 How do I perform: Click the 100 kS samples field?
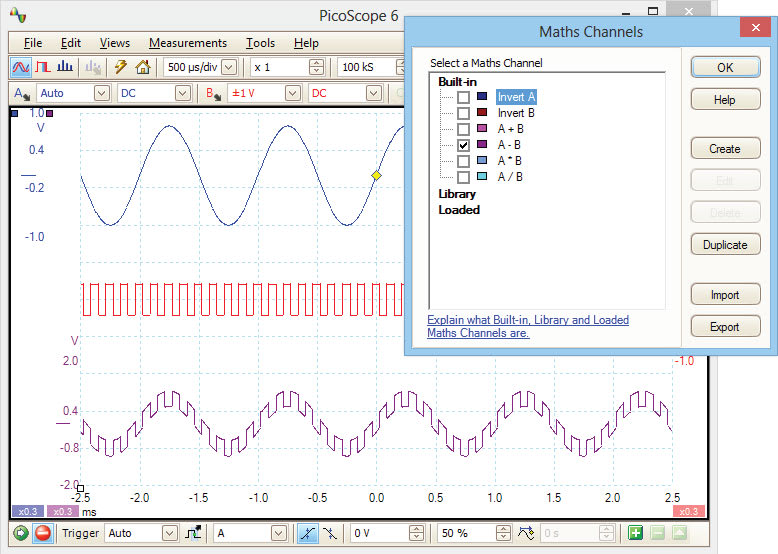[366, 67]
